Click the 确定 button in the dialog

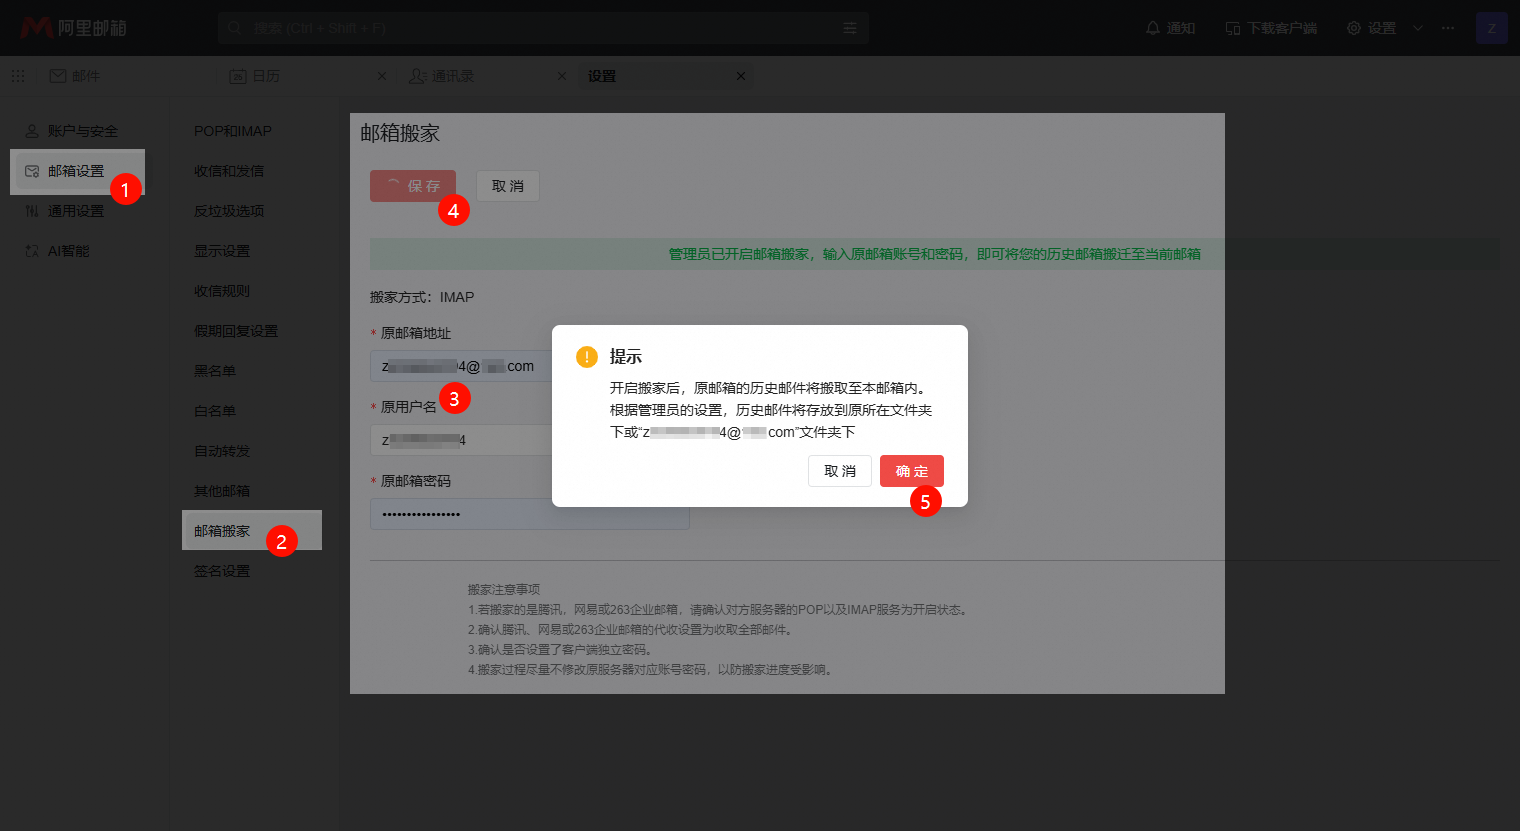point(911,471)
